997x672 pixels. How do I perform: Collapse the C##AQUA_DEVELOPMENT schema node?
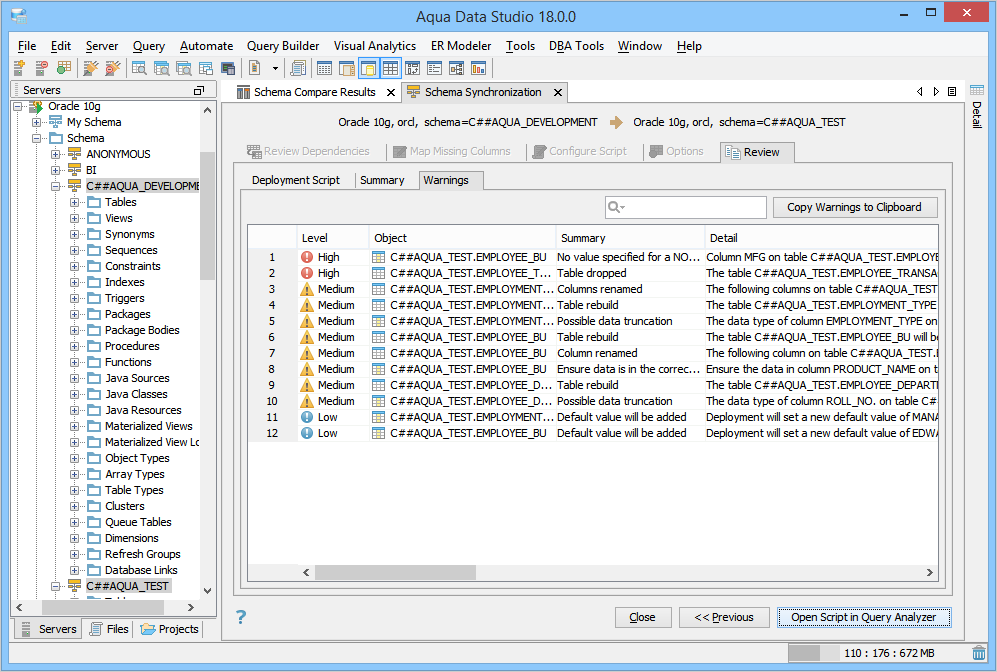[56, 186]
